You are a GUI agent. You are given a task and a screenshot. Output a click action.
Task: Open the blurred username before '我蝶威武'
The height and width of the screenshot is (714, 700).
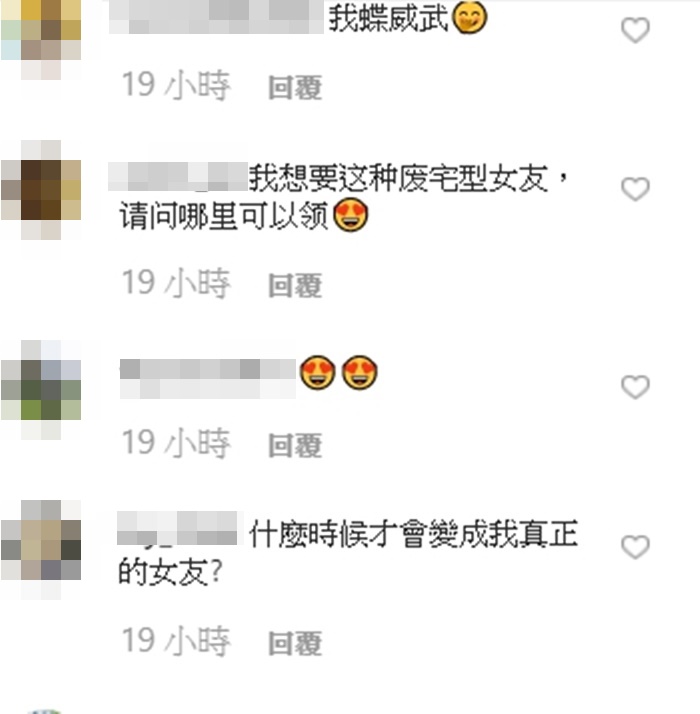pos(216,17)
